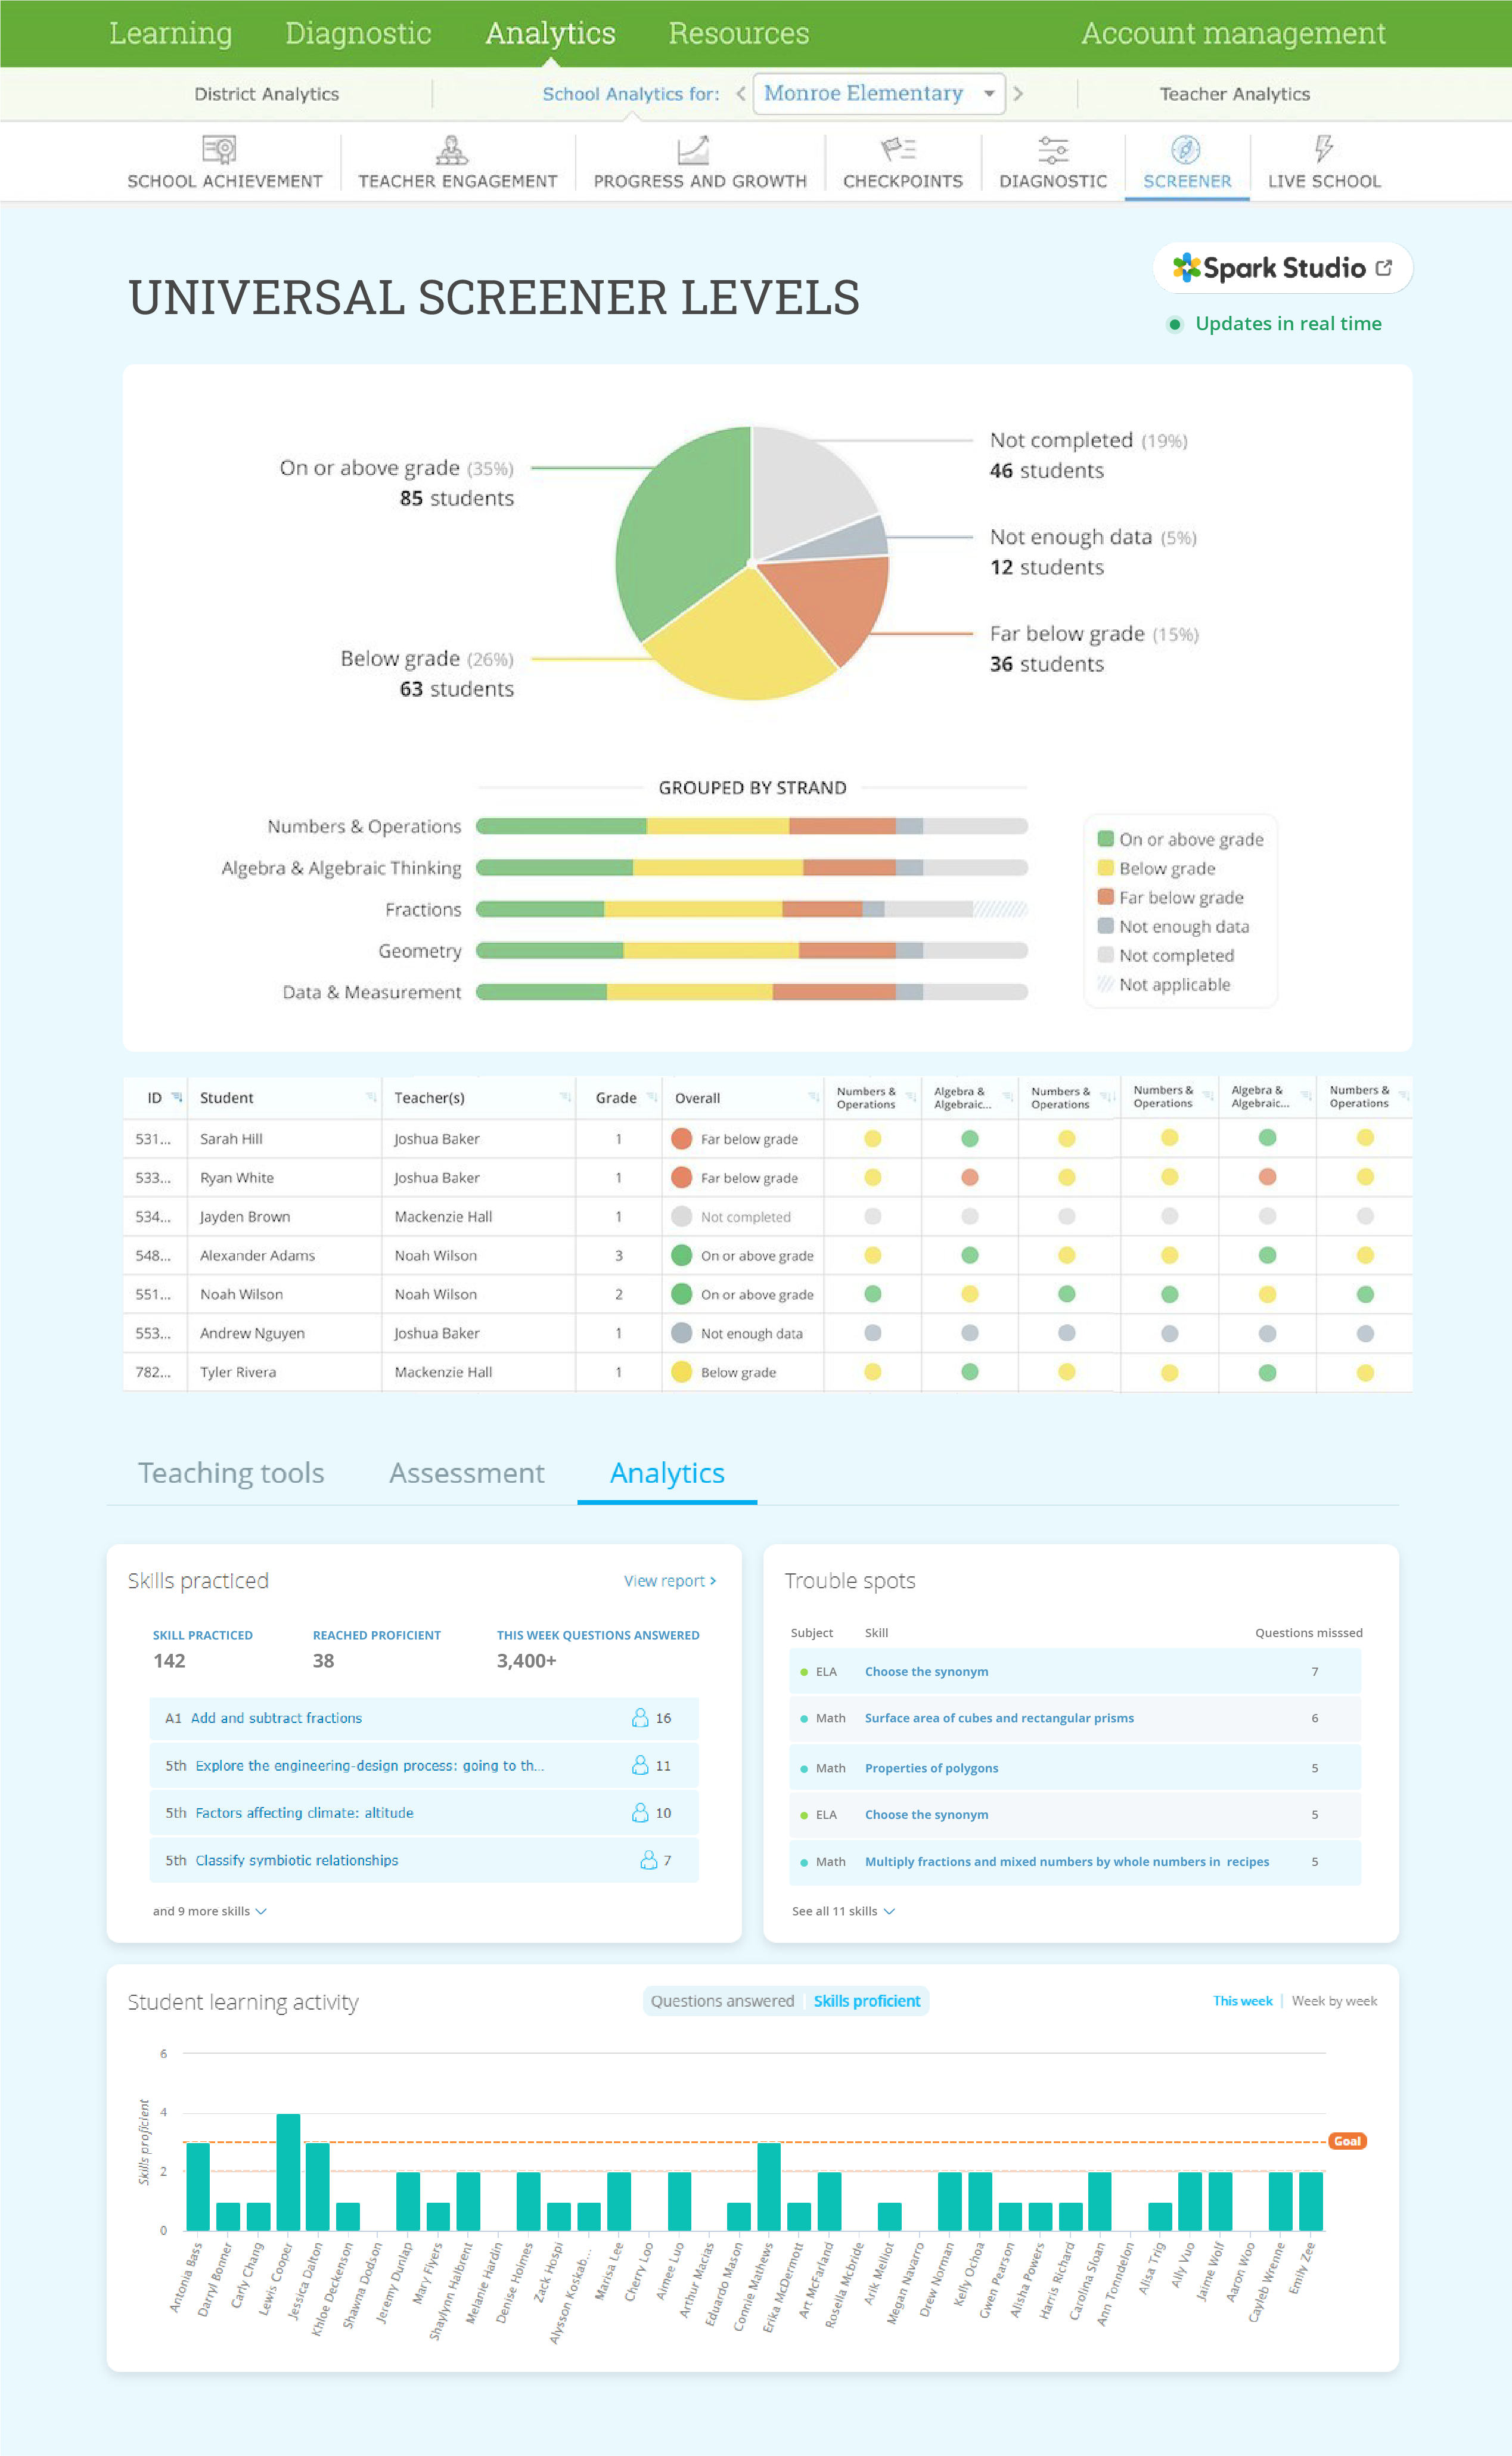Click Spark Studio external link icon
This screenshot has width=1512, height=2456.
[x=1384, y=267]
